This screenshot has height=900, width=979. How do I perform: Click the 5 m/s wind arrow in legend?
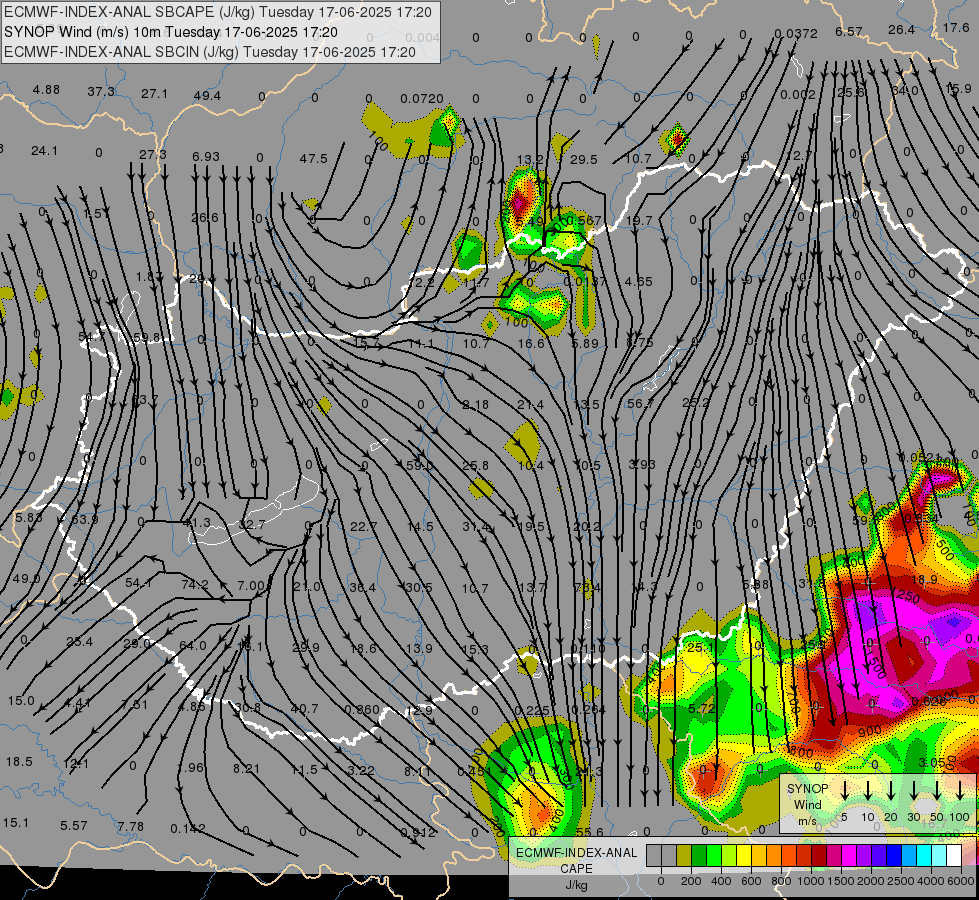click(845, 790)
